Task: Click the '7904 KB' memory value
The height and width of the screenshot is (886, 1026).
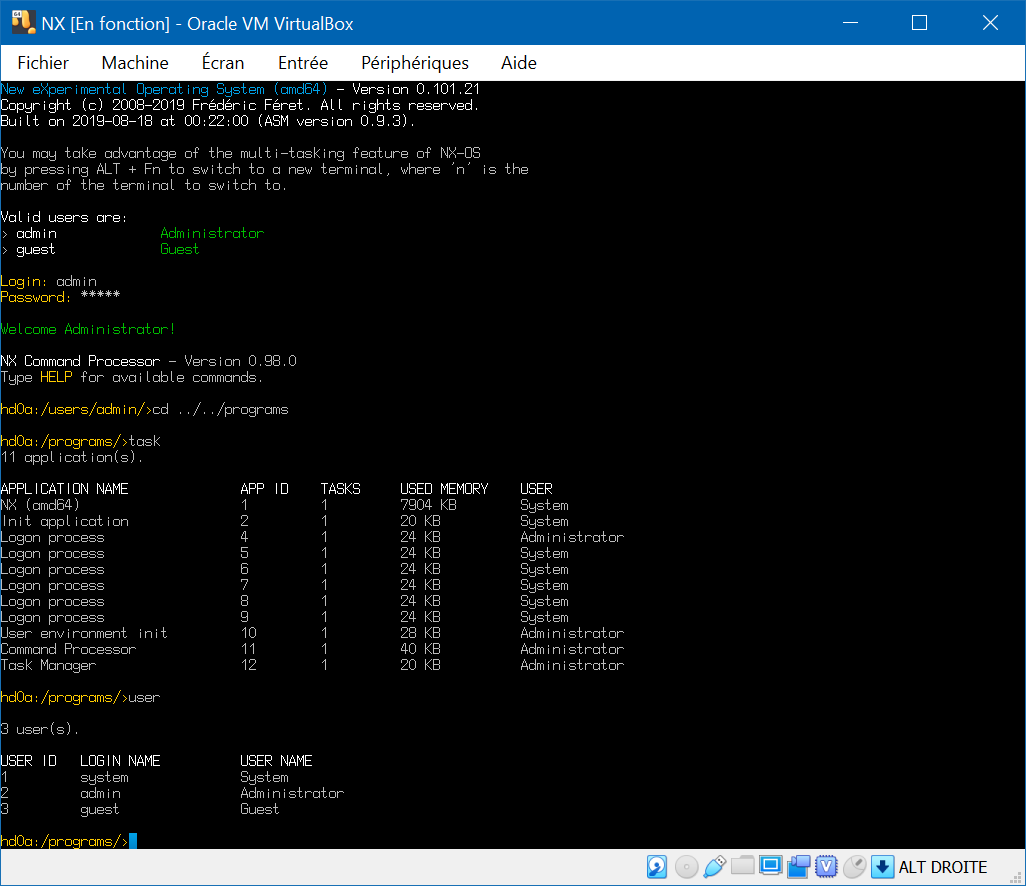Action: coord(429,505)
